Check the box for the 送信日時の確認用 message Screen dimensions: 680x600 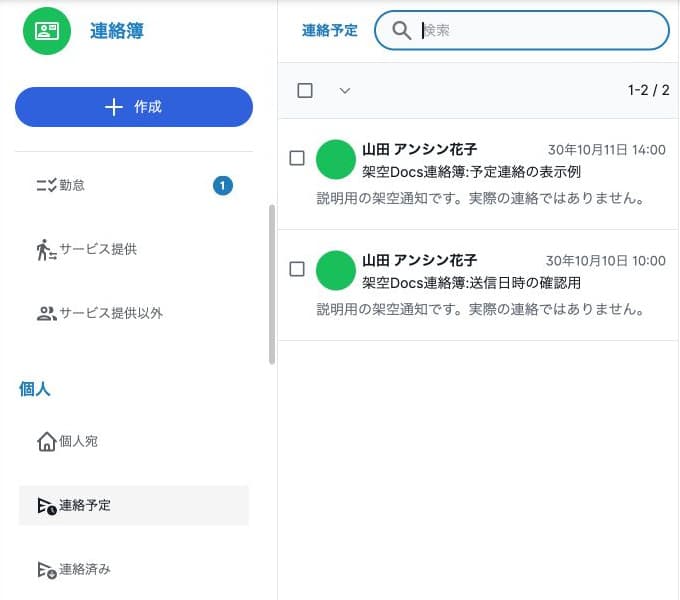tap(297, 269)
